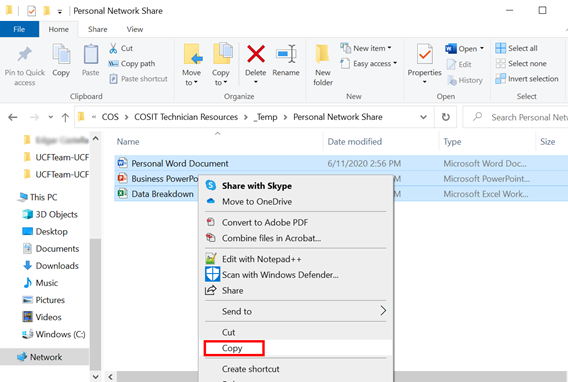This screenshot has width=568, height=382.
Task: Click _Temp in the breadcrumb
Action: pos(265,117)
